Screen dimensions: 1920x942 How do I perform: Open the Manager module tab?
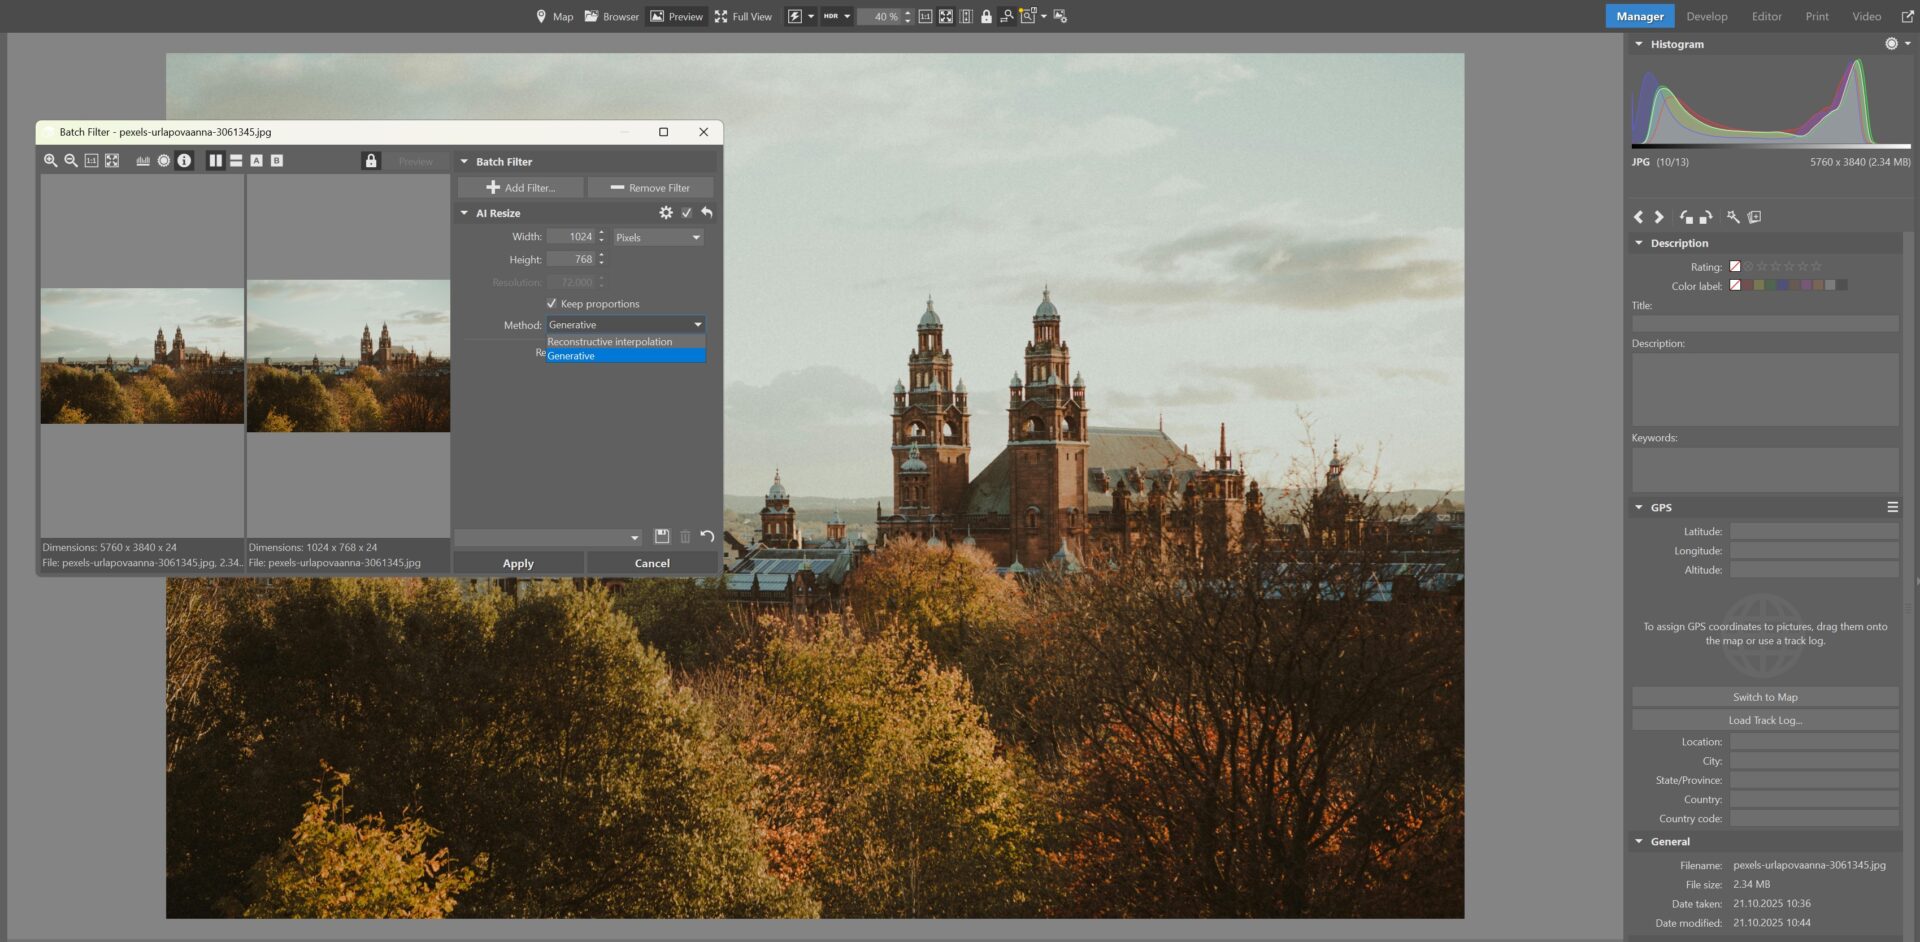1640,16
